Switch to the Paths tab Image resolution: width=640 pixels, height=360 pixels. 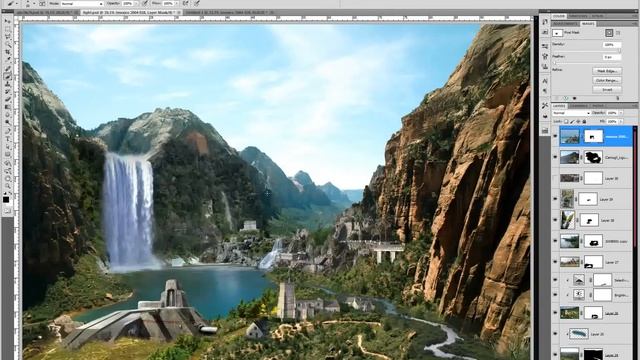coord(597,106)
